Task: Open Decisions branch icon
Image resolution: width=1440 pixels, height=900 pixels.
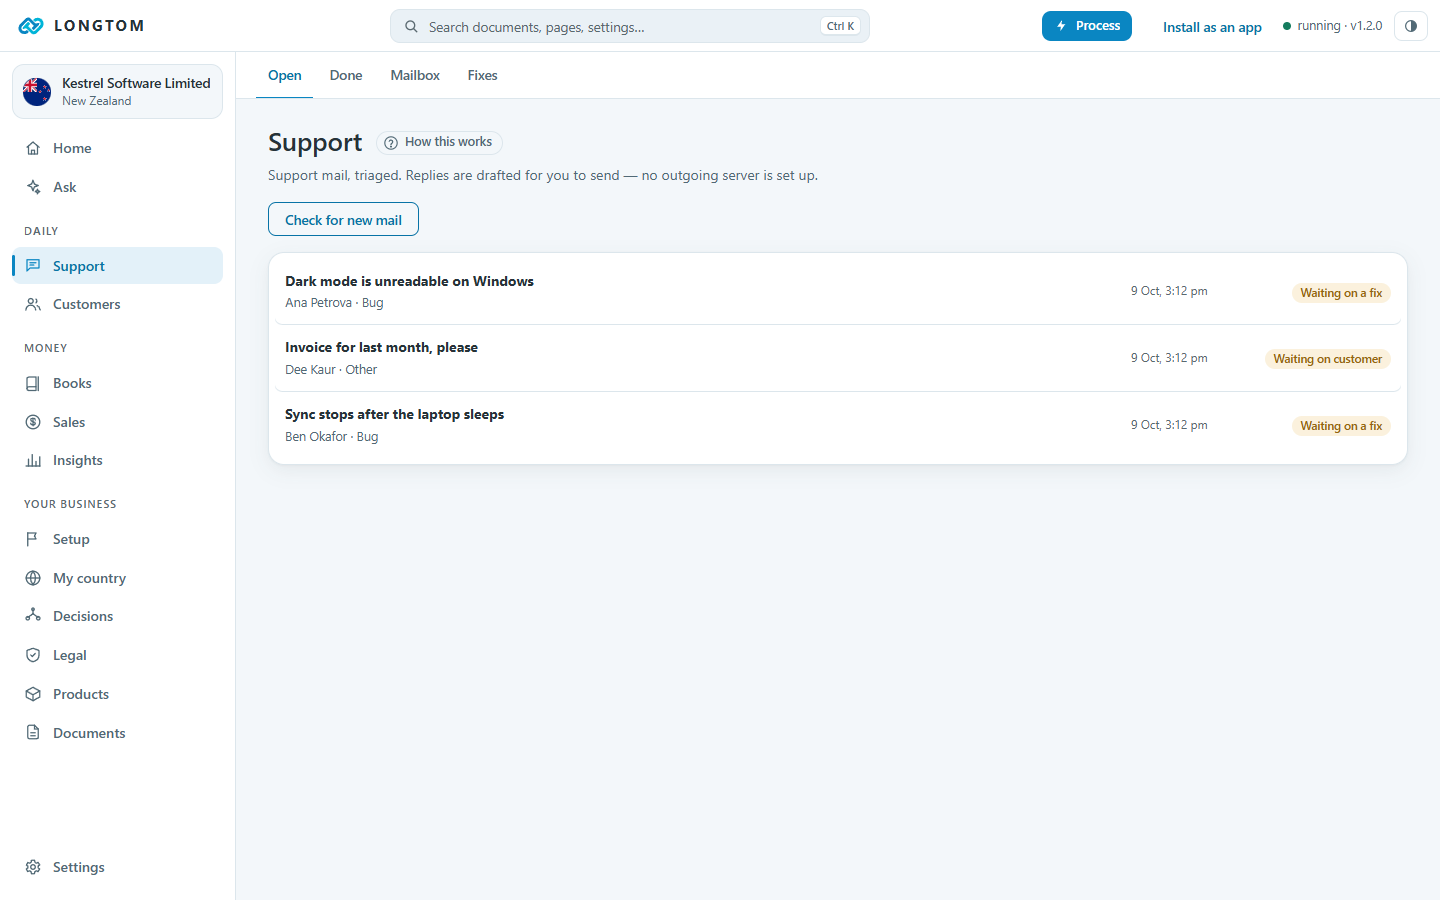Action: click(x=33, y=616)
